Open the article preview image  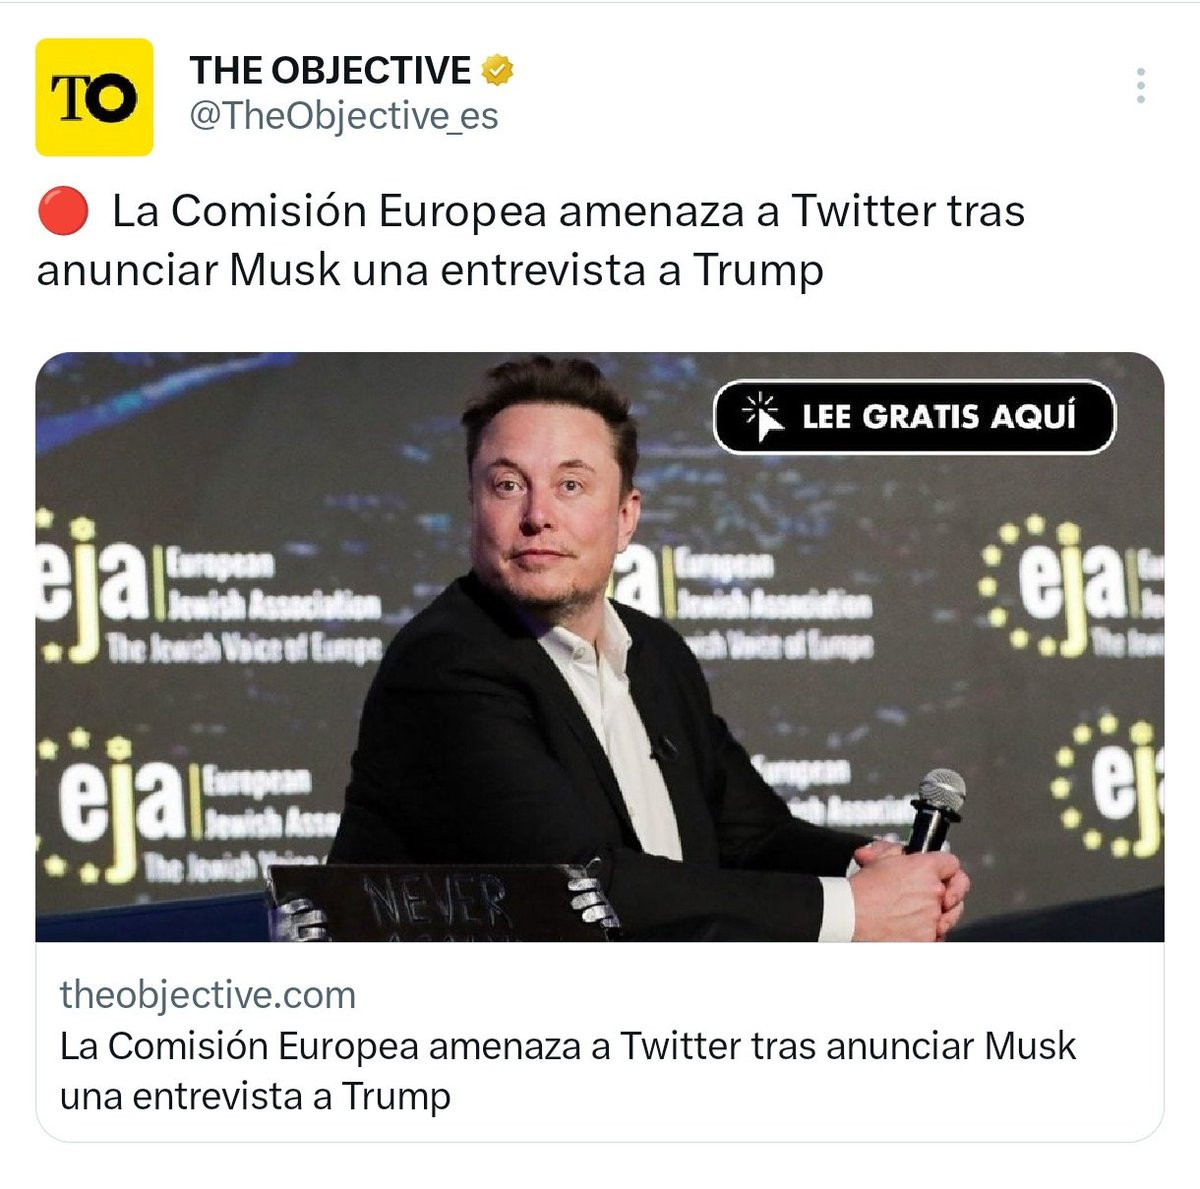coord(600,647)
